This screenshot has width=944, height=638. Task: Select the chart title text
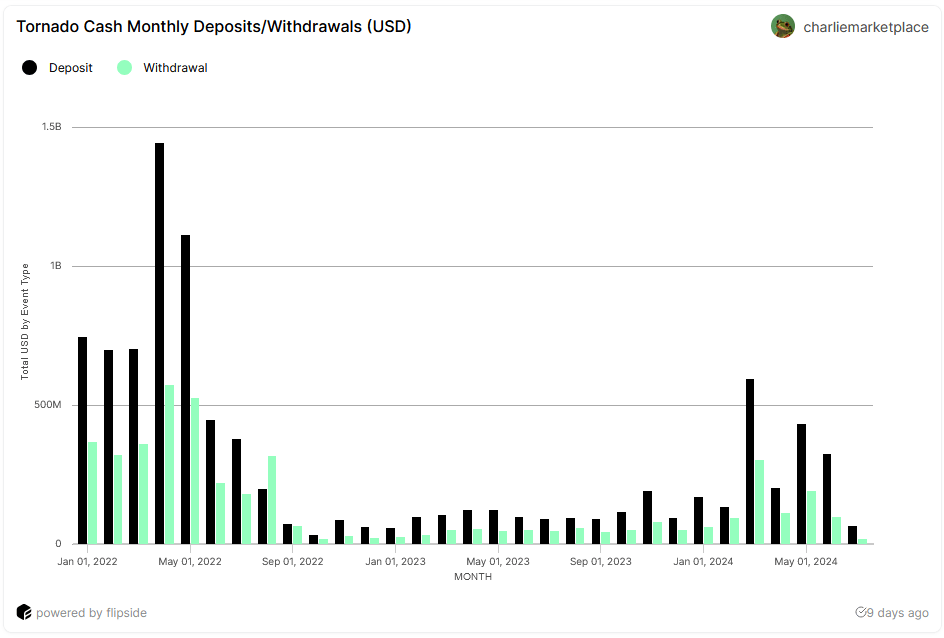pos(214,26)
